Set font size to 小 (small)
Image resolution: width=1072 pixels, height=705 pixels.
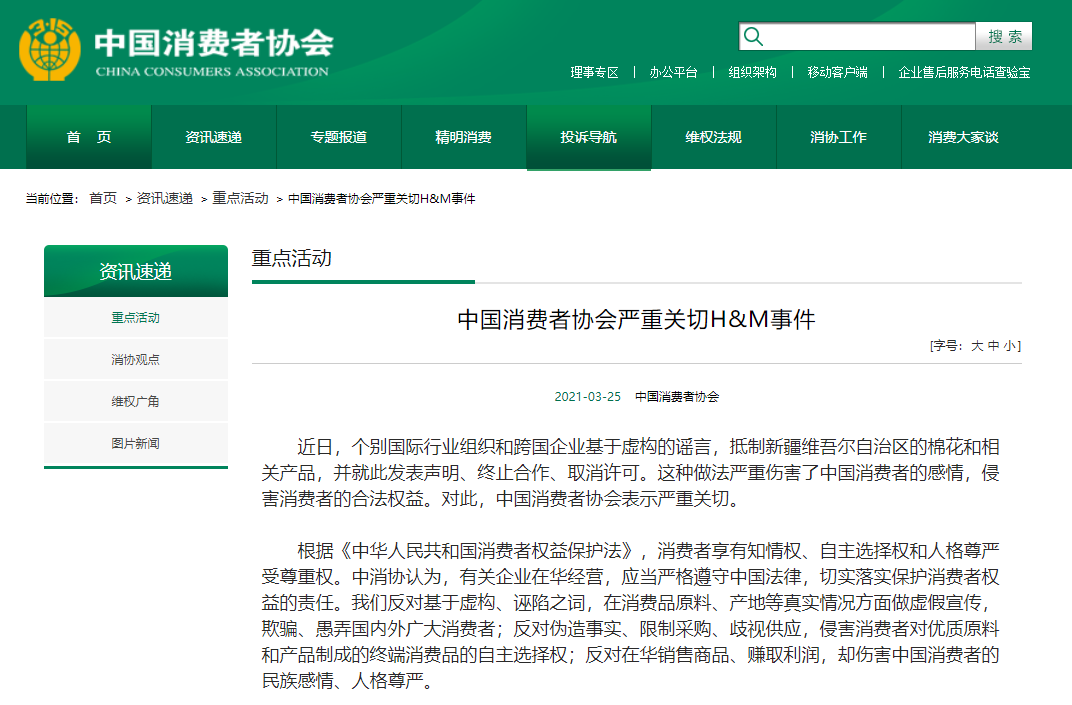pyautogui.click(x=1009, y=346)
